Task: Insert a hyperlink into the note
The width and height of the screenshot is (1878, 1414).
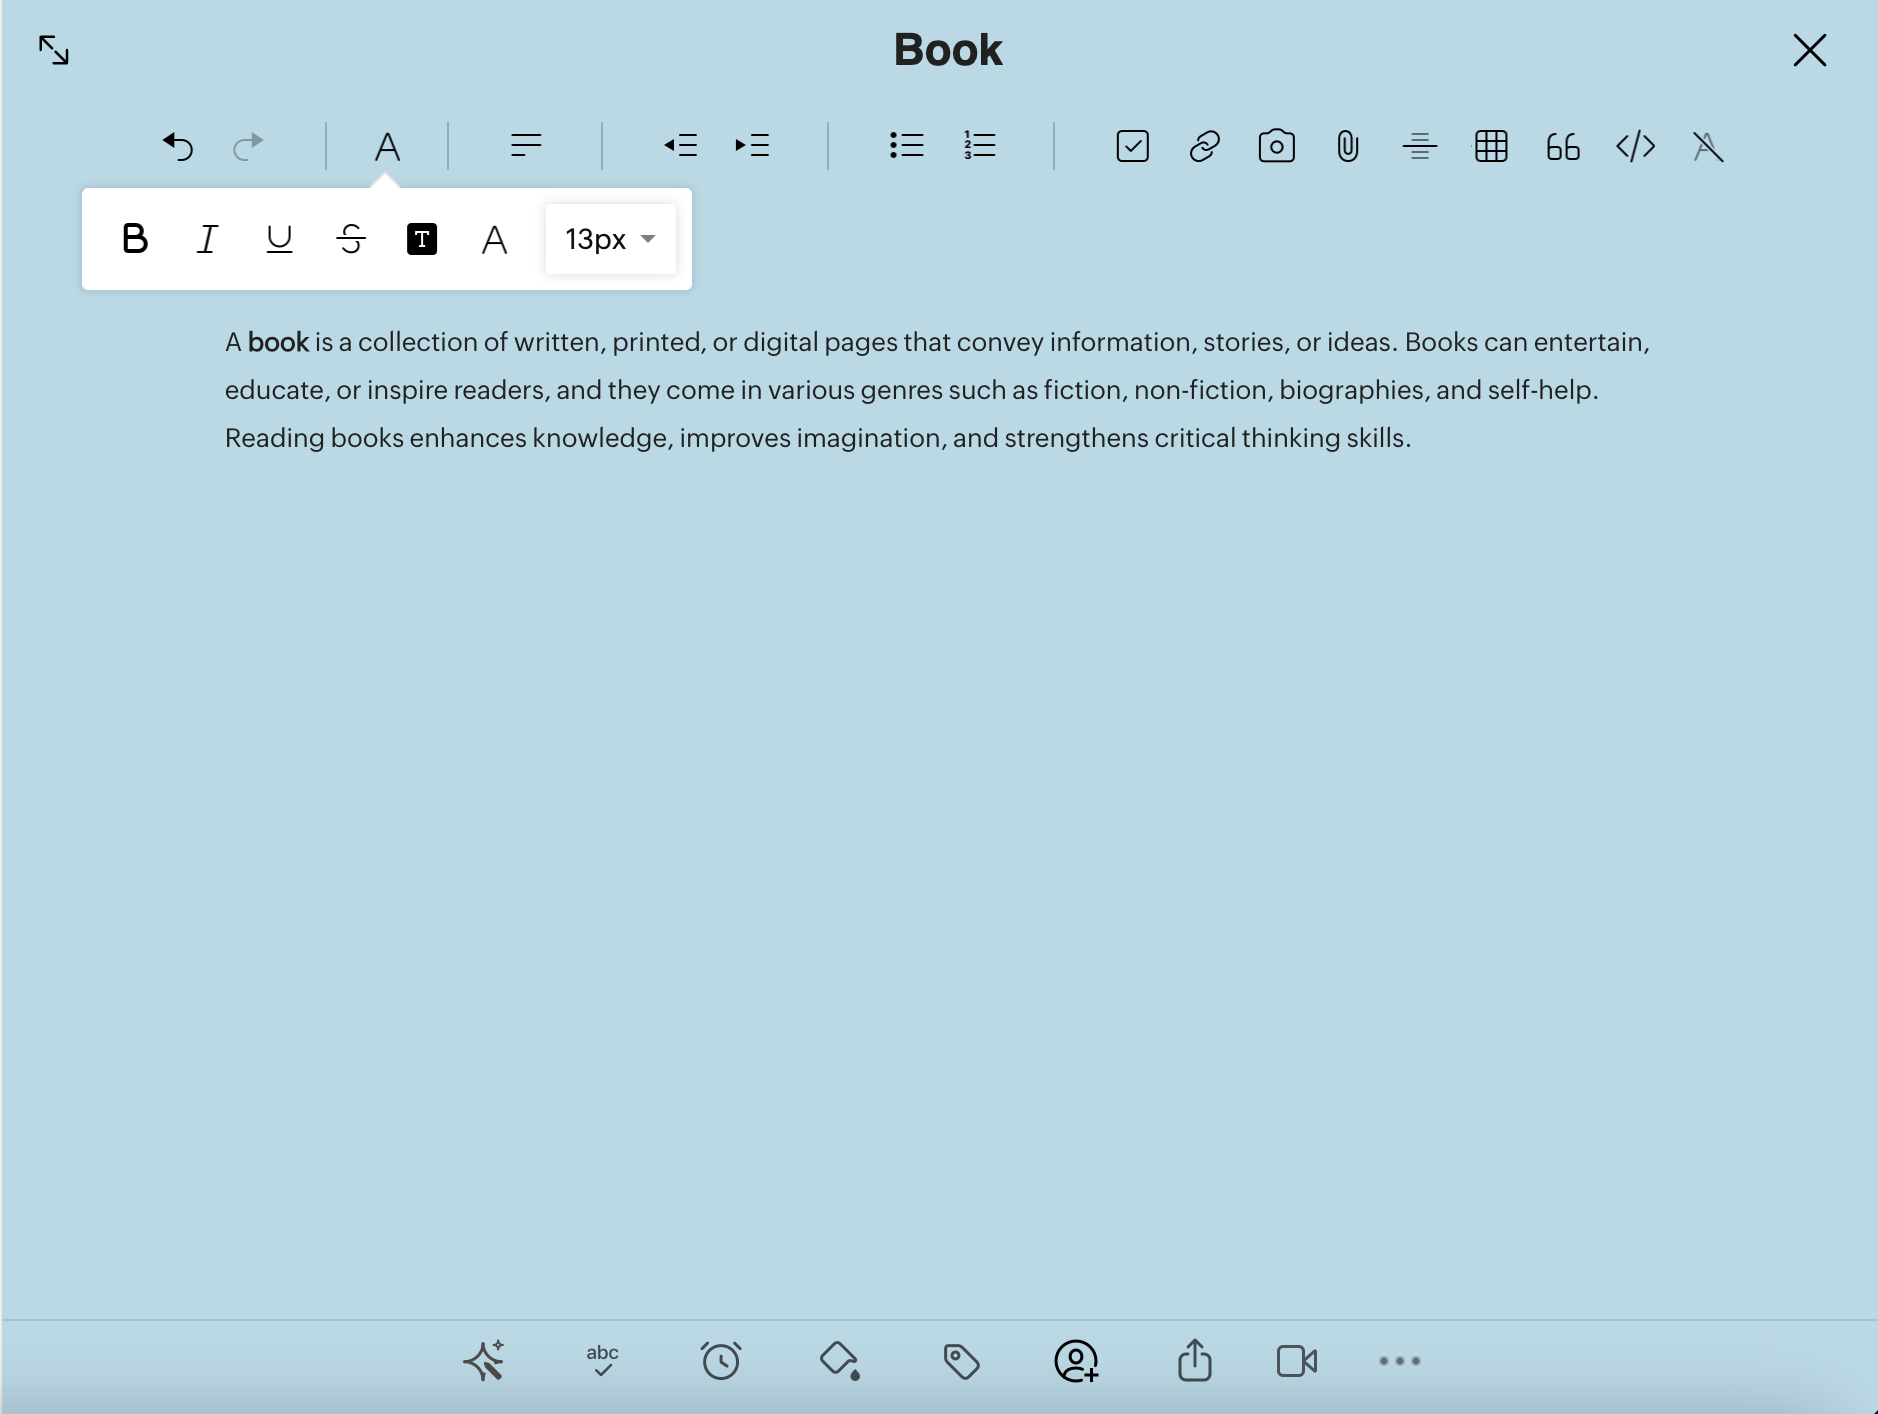Action: [1204, 147]
